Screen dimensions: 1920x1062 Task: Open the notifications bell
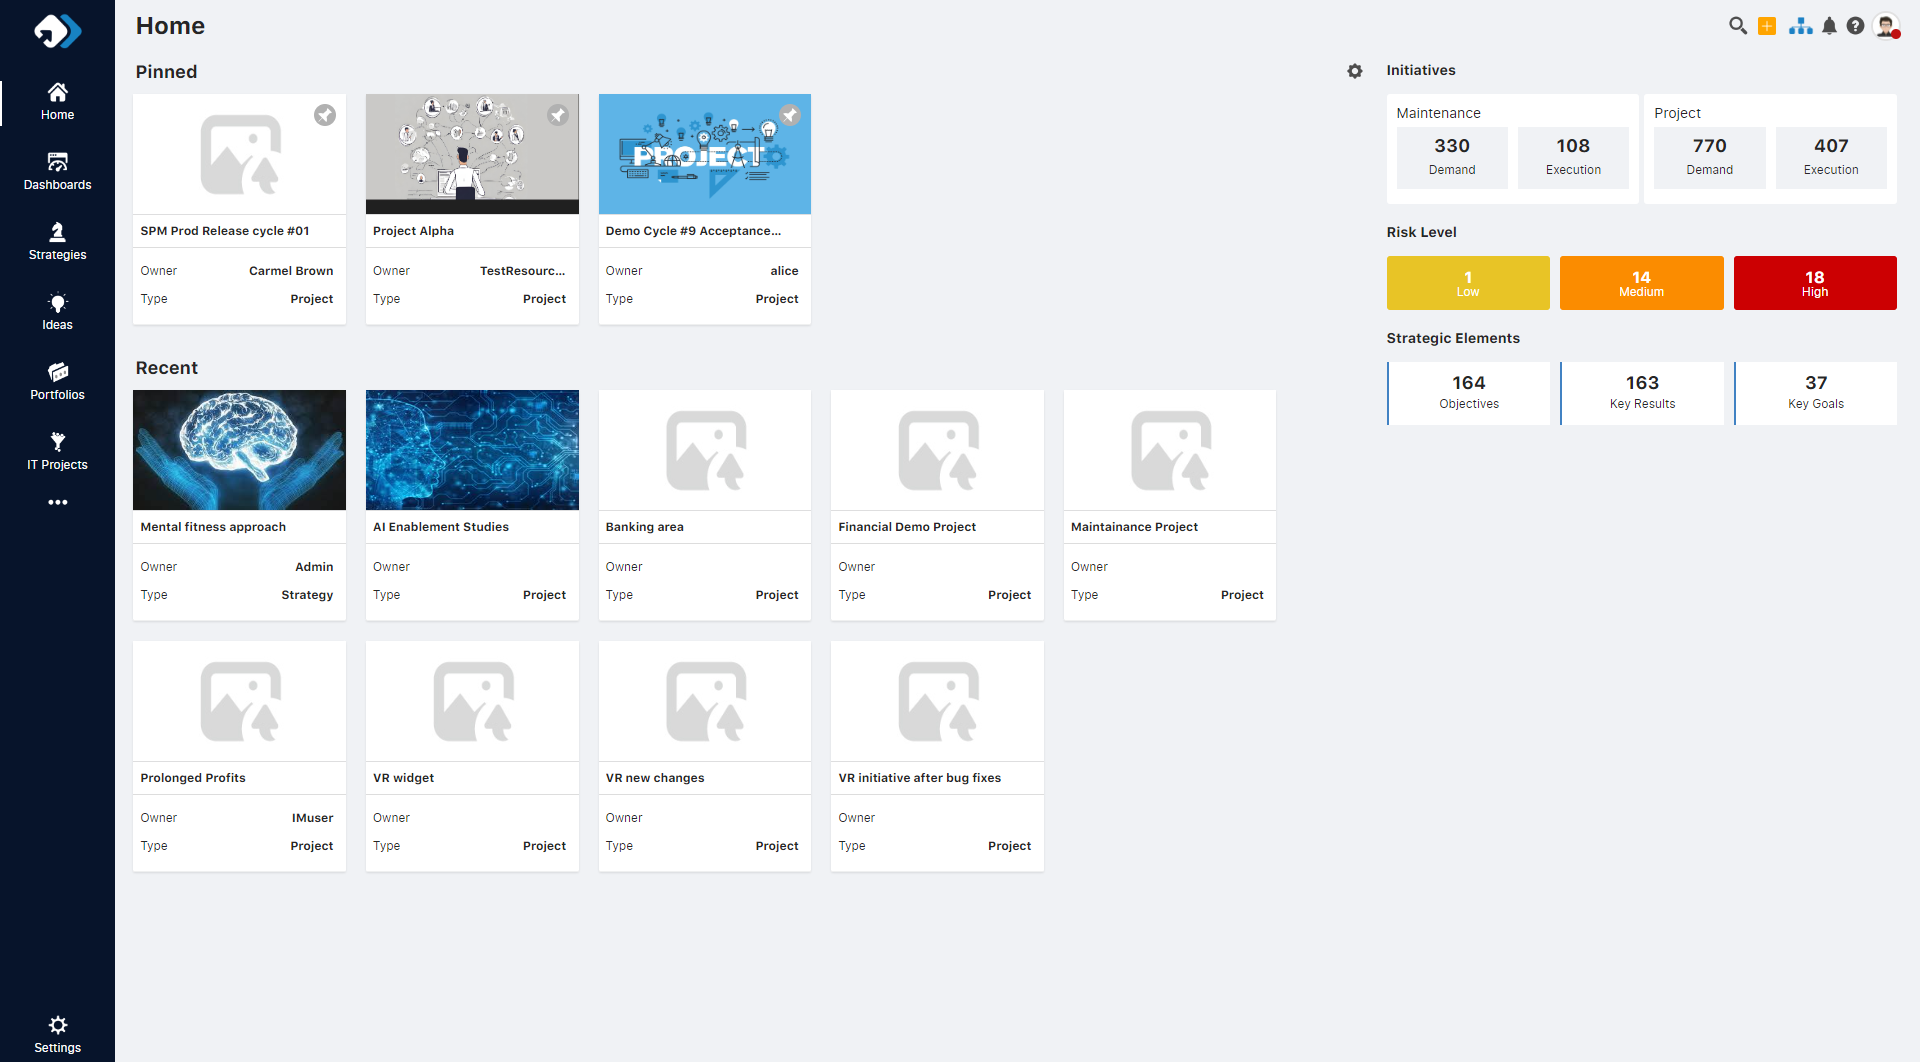tap(1829, 26)
